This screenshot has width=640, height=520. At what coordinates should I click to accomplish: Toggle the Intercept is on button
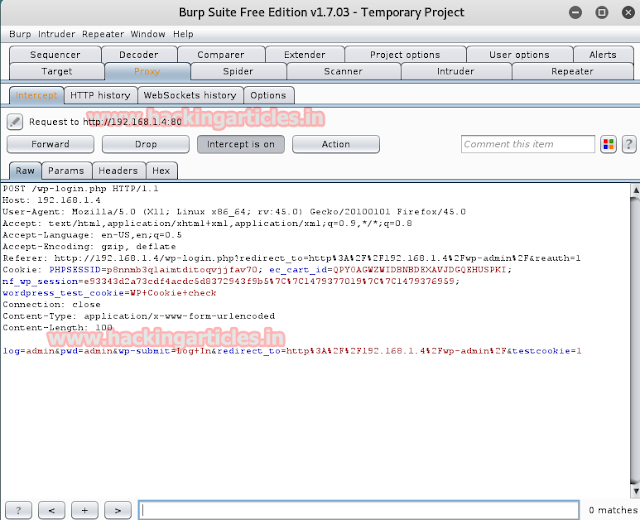tap(241, 144)
